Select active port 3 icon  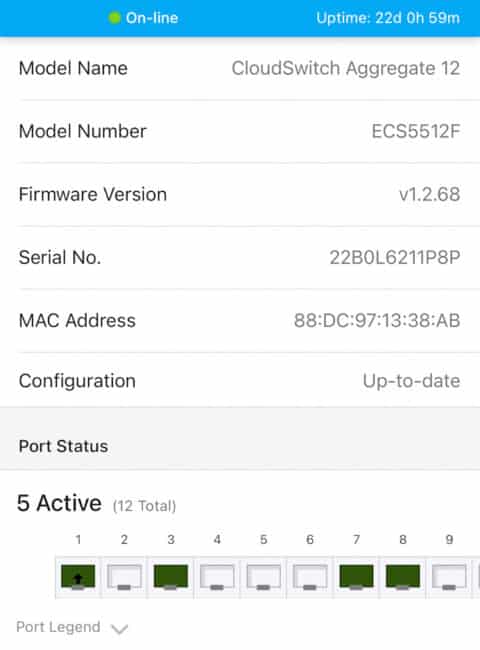[171, 577]
